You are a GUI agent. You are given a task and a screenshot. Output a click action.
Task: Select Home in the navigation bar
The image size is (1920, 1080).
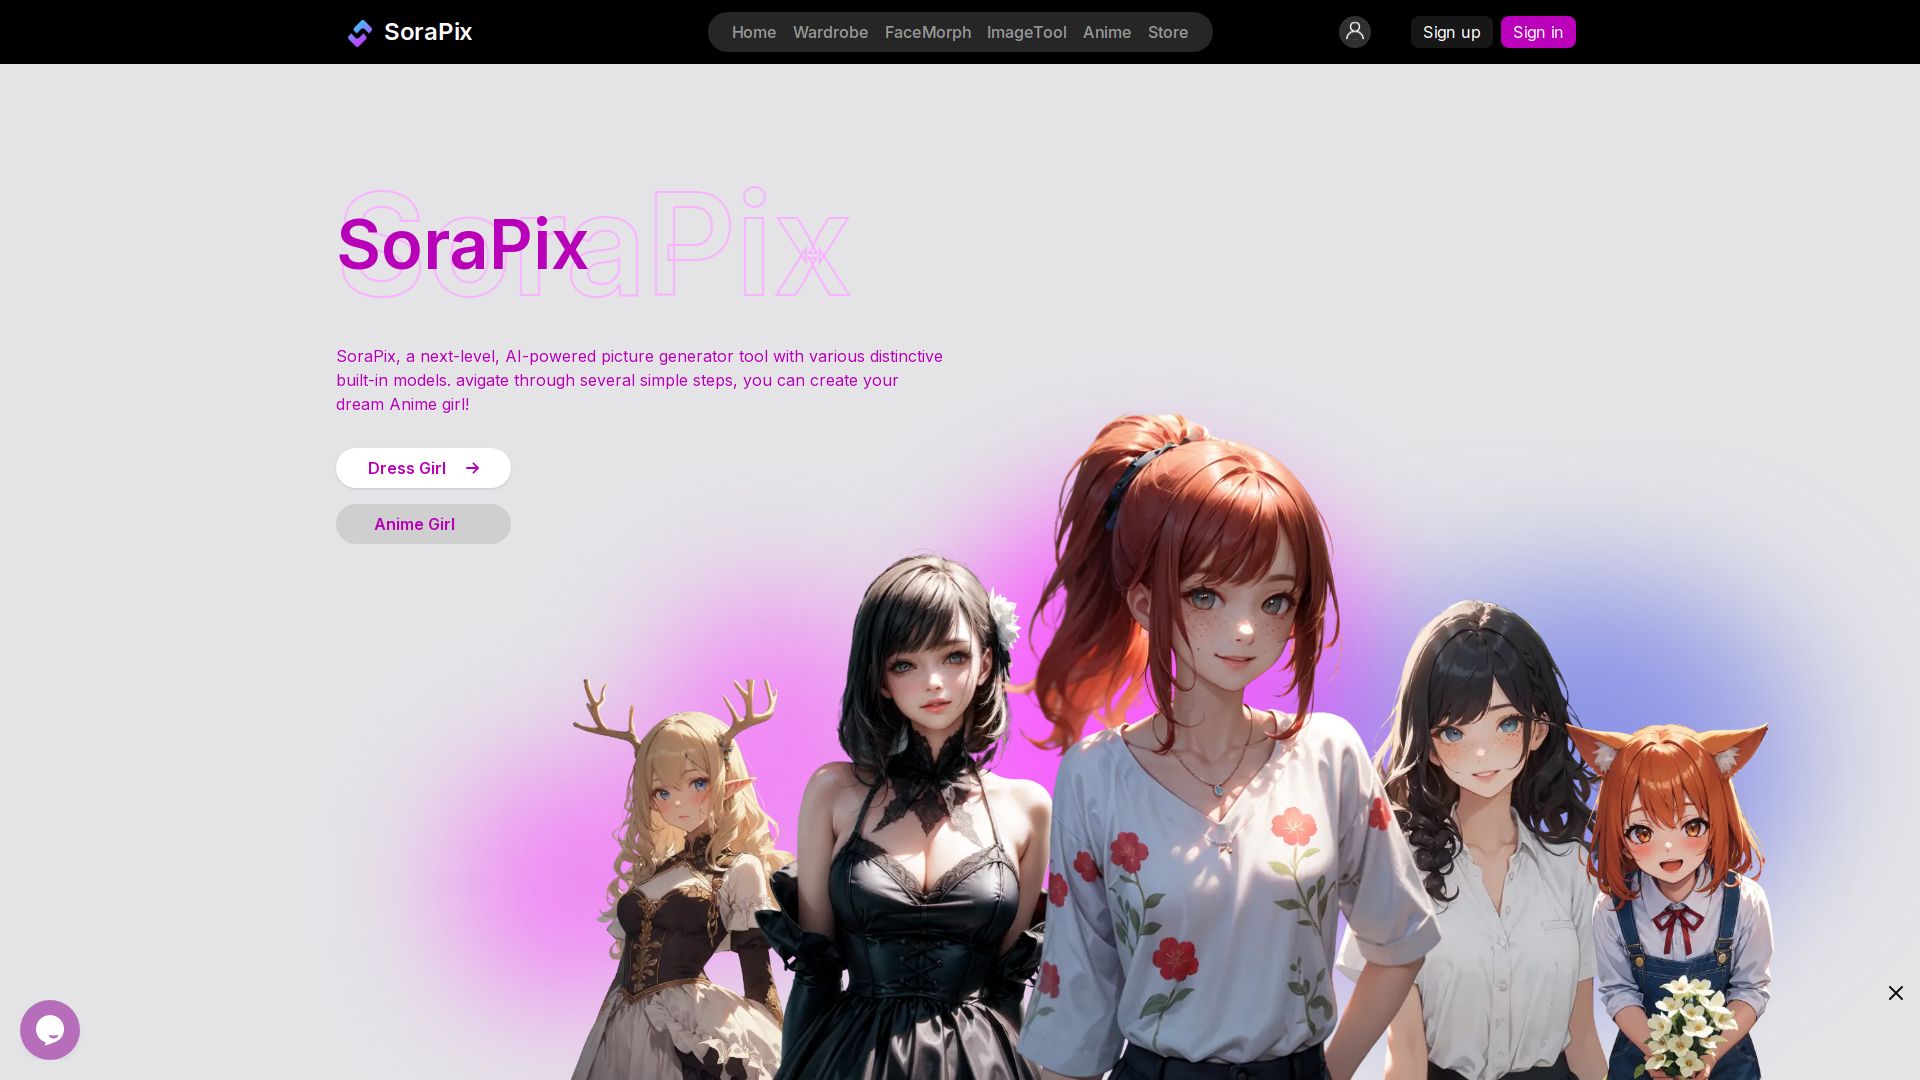[753, 32]
